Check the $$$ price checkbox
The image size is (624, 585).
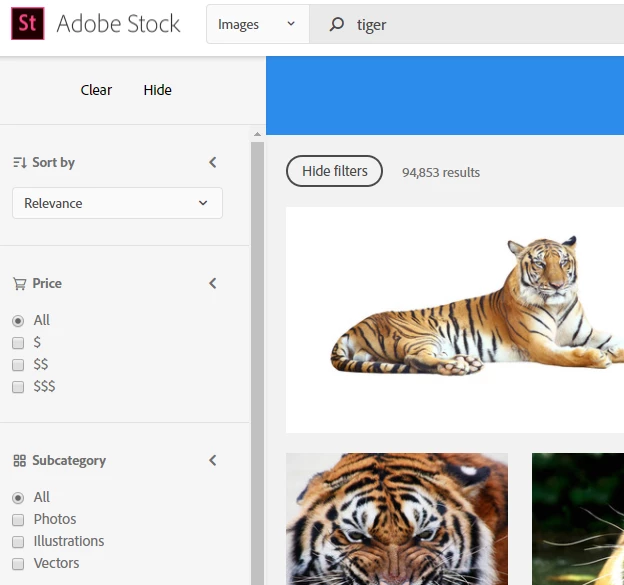tap(18, 386)
